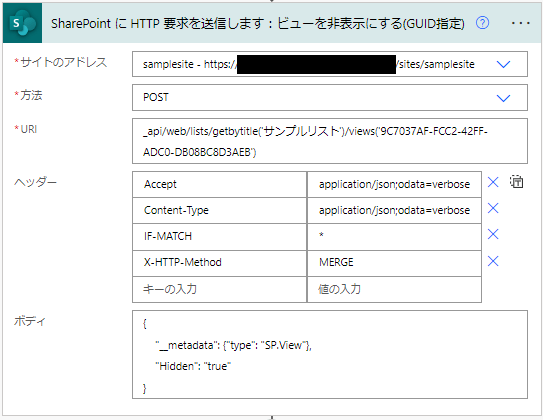
Task: Click the ヘッダー section label
Action: [35, 182]
